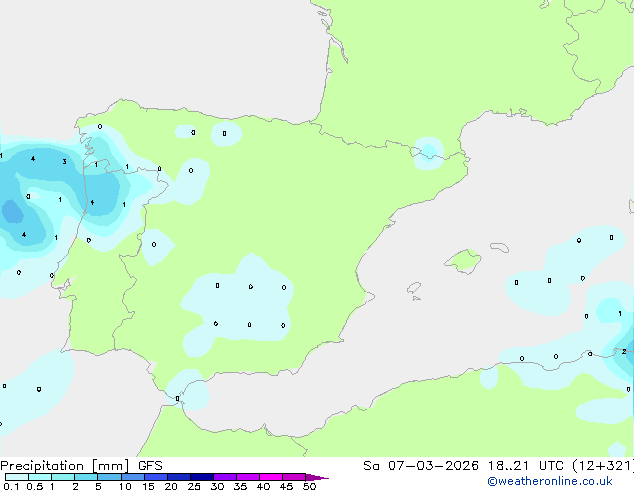Click the over-50 mm legend arrow tip
The image size is (634, 490).
tap(317, 477)
